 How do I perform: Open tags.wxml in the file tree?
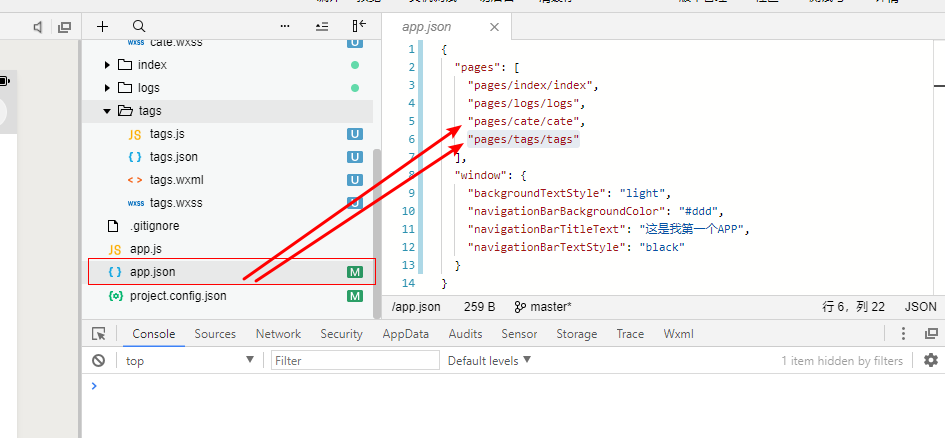(x=176, y=180)
